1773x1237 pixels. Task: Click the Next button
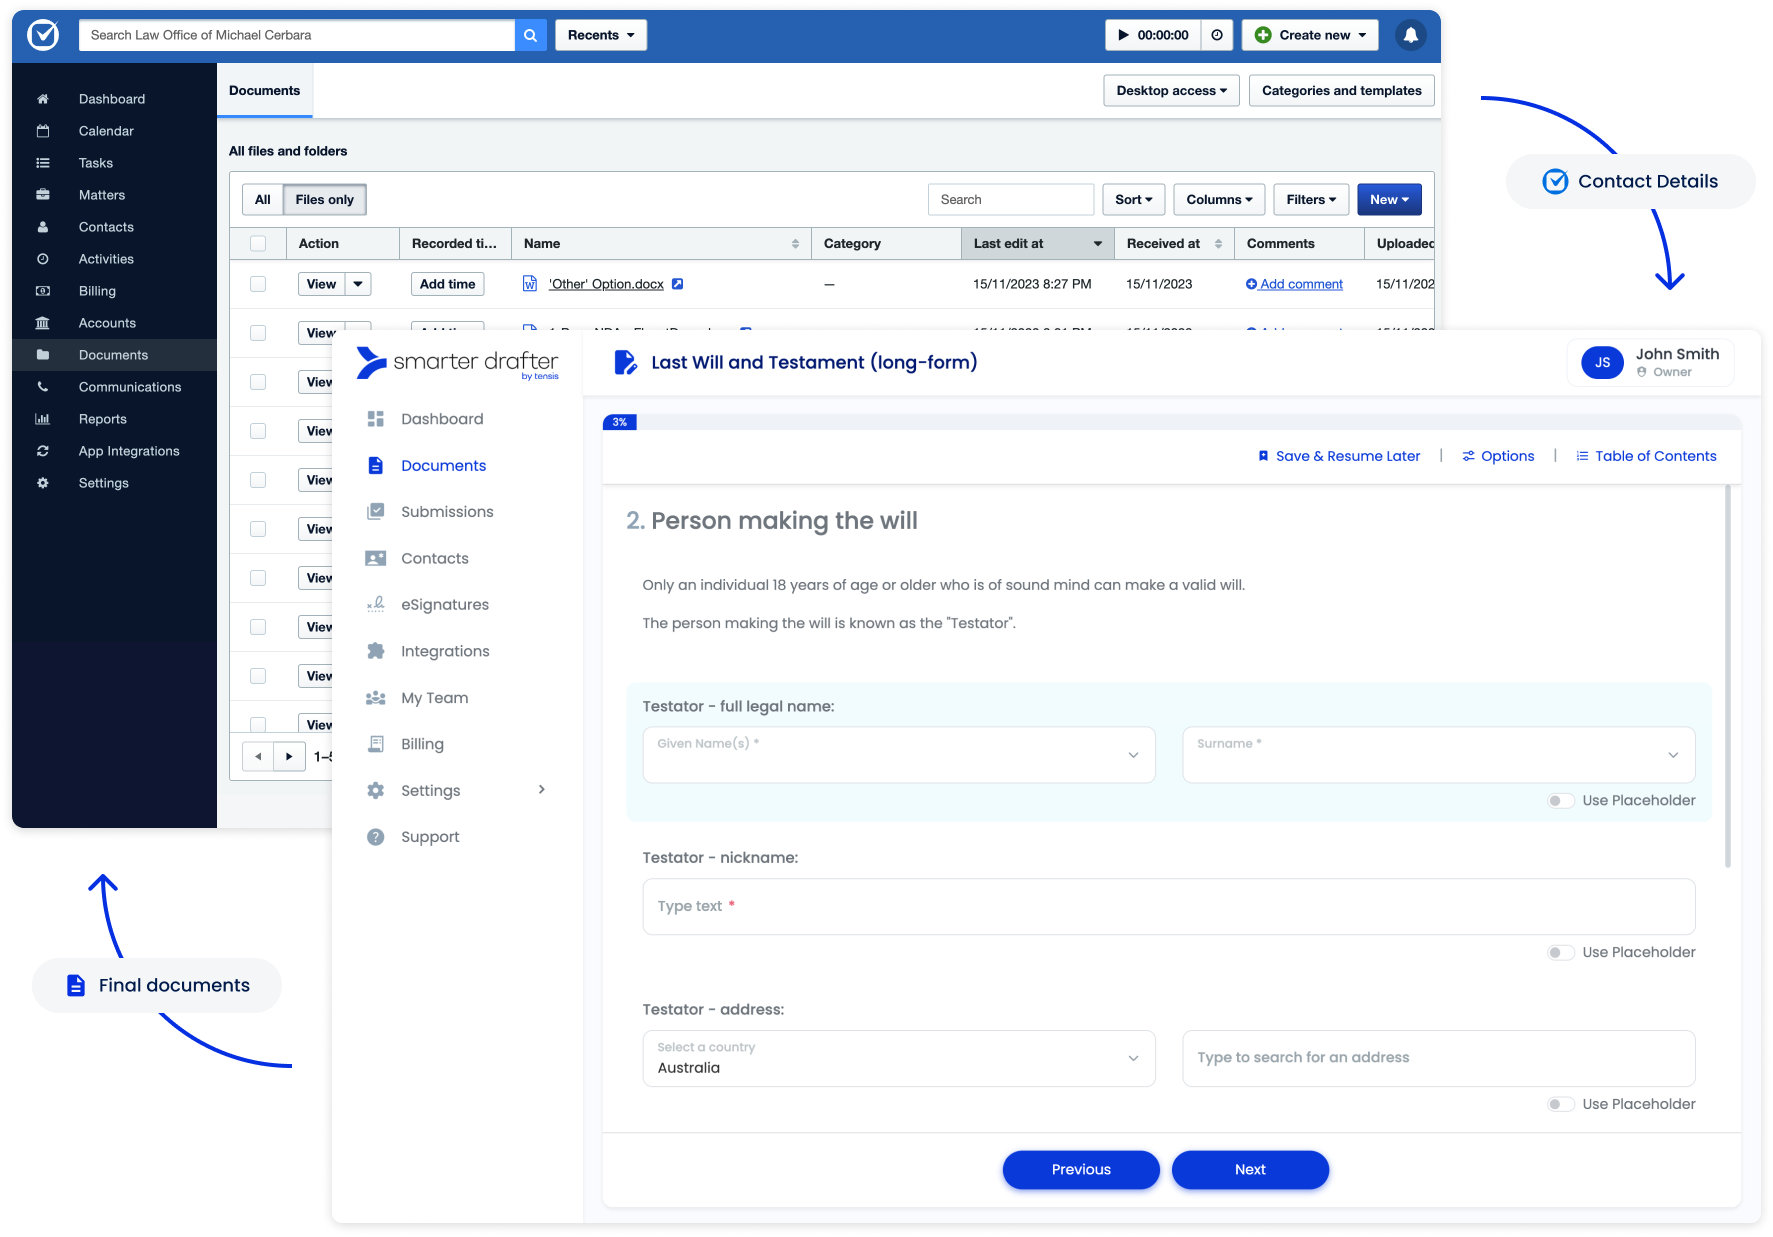(1250, 1170)
